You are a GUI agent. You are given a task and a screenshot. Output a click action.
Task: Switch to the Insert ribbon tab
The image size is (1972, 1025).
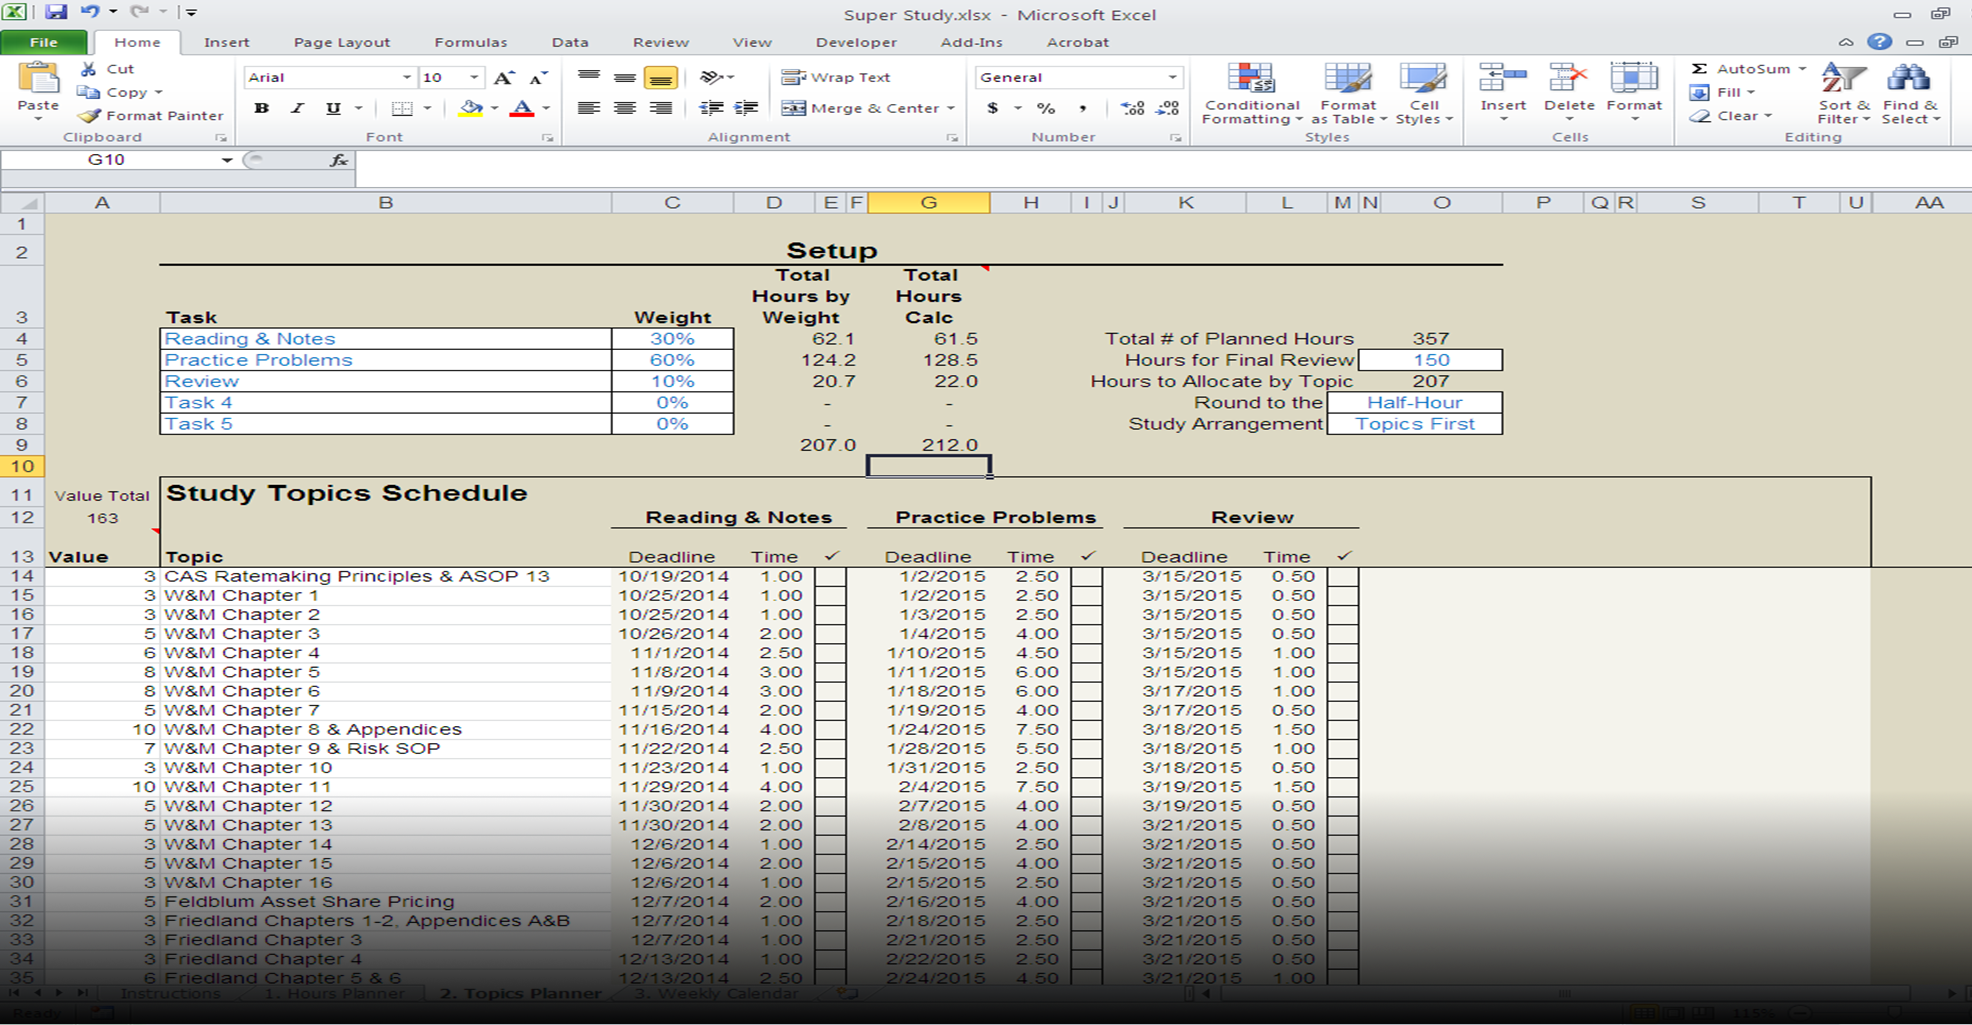227,42
